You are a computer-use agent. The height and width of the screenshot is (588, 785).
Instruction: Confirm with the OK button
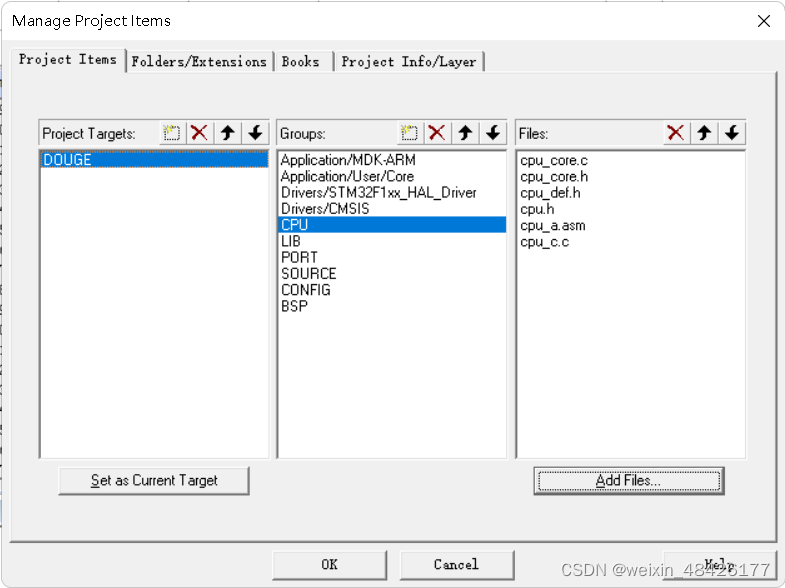point(329,564)
